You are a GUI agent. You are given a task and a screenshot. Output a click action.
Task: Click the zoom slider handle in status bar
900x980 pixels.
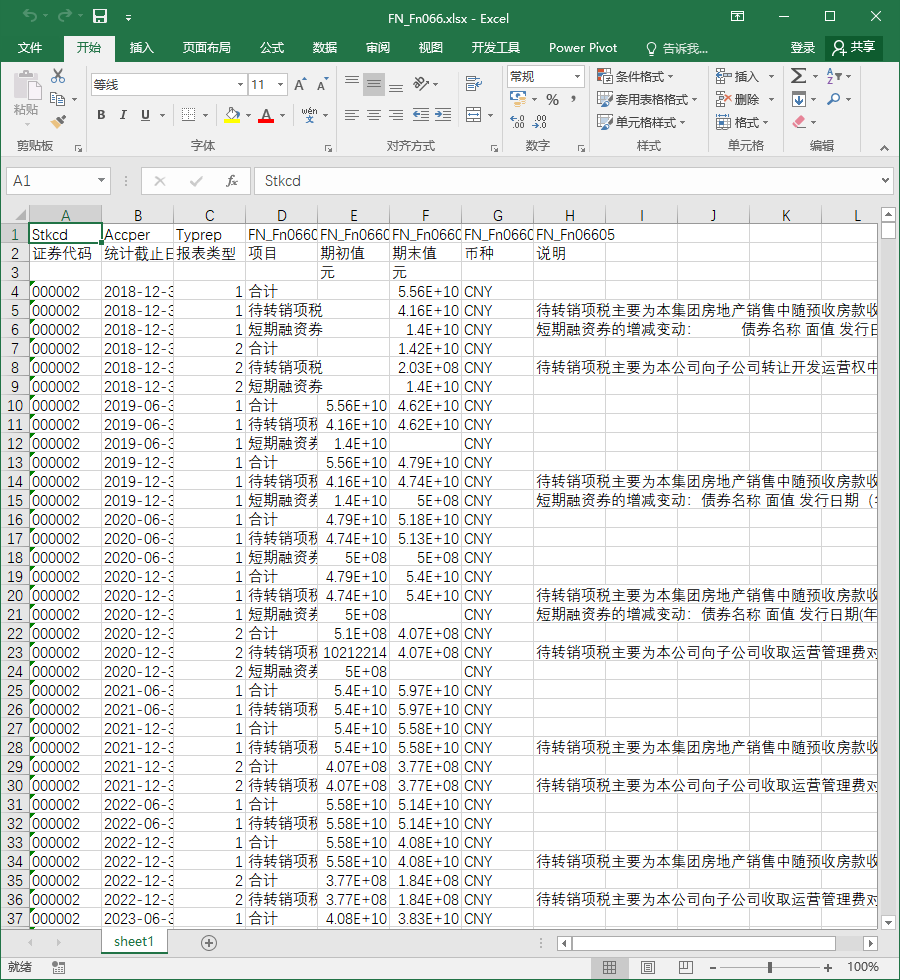pos(770,968)
